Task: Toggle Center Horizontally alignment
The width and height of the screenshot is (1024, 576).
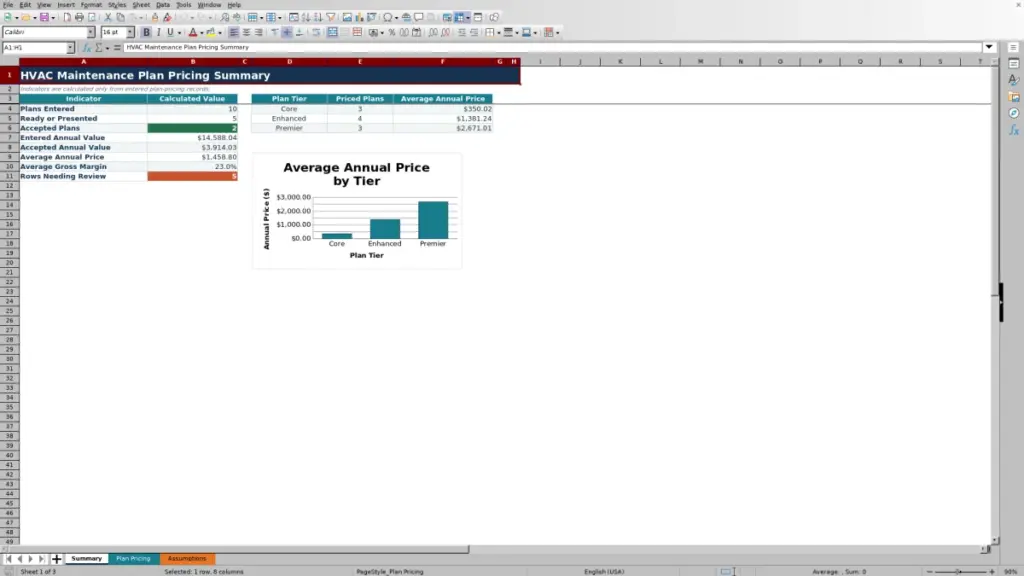Action: (x=246, y=33)
